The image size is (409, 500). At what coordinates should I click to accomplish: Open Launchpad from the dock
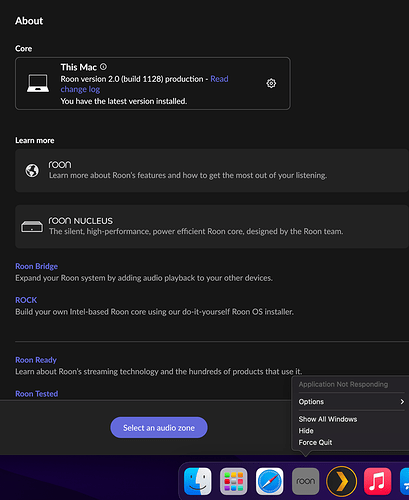234,481
